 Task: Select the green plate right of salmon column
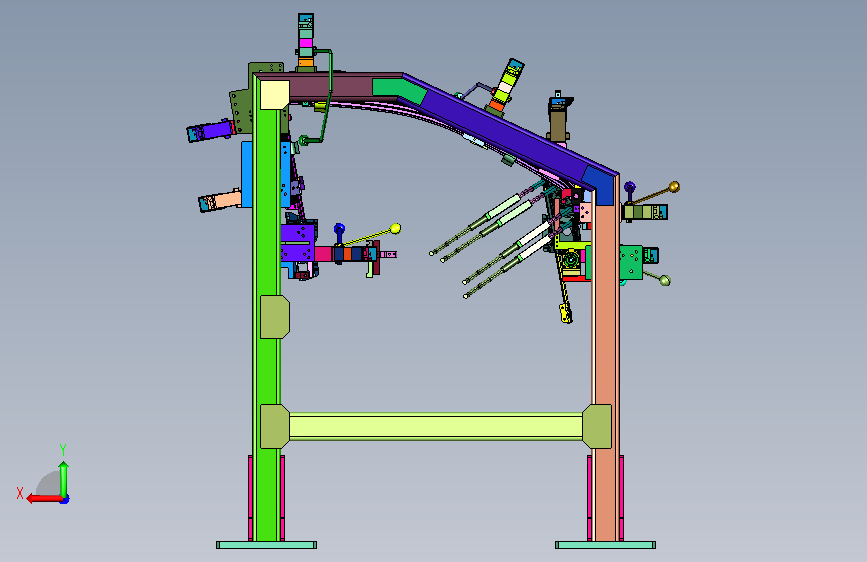click(630, 262)
